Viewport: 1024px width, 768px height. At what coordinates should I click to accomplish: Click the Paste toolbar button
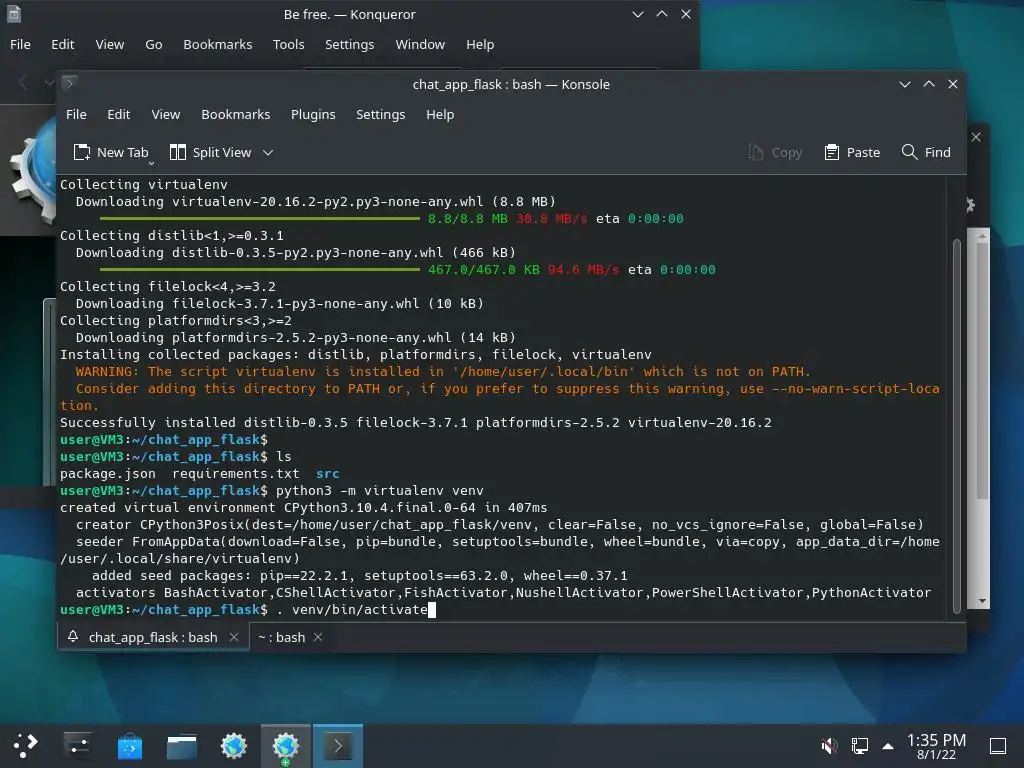(x=852, y=153)
